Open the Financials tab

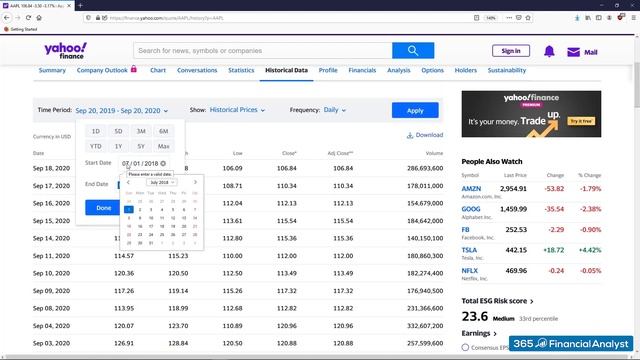pos(362,70)
